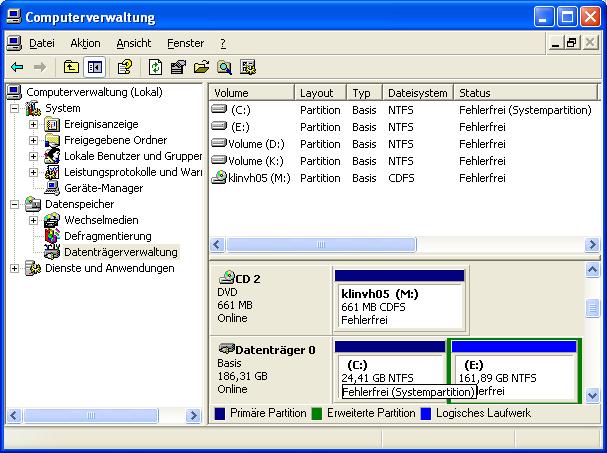
Task: Select Defragmentierung in the tree
Action: pyautogui.click(x=107, y=236)
